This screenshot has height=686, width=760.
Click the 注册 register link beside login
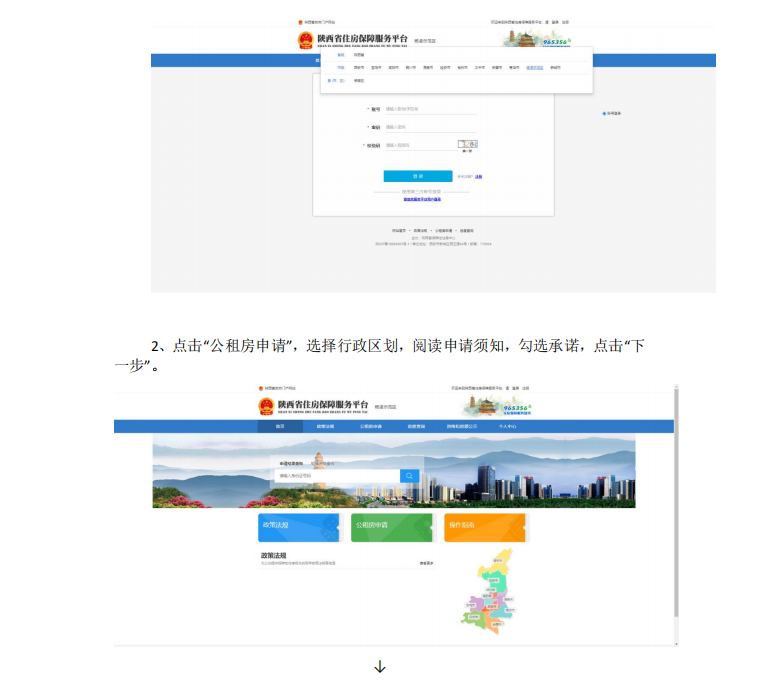tap(478, 176)
